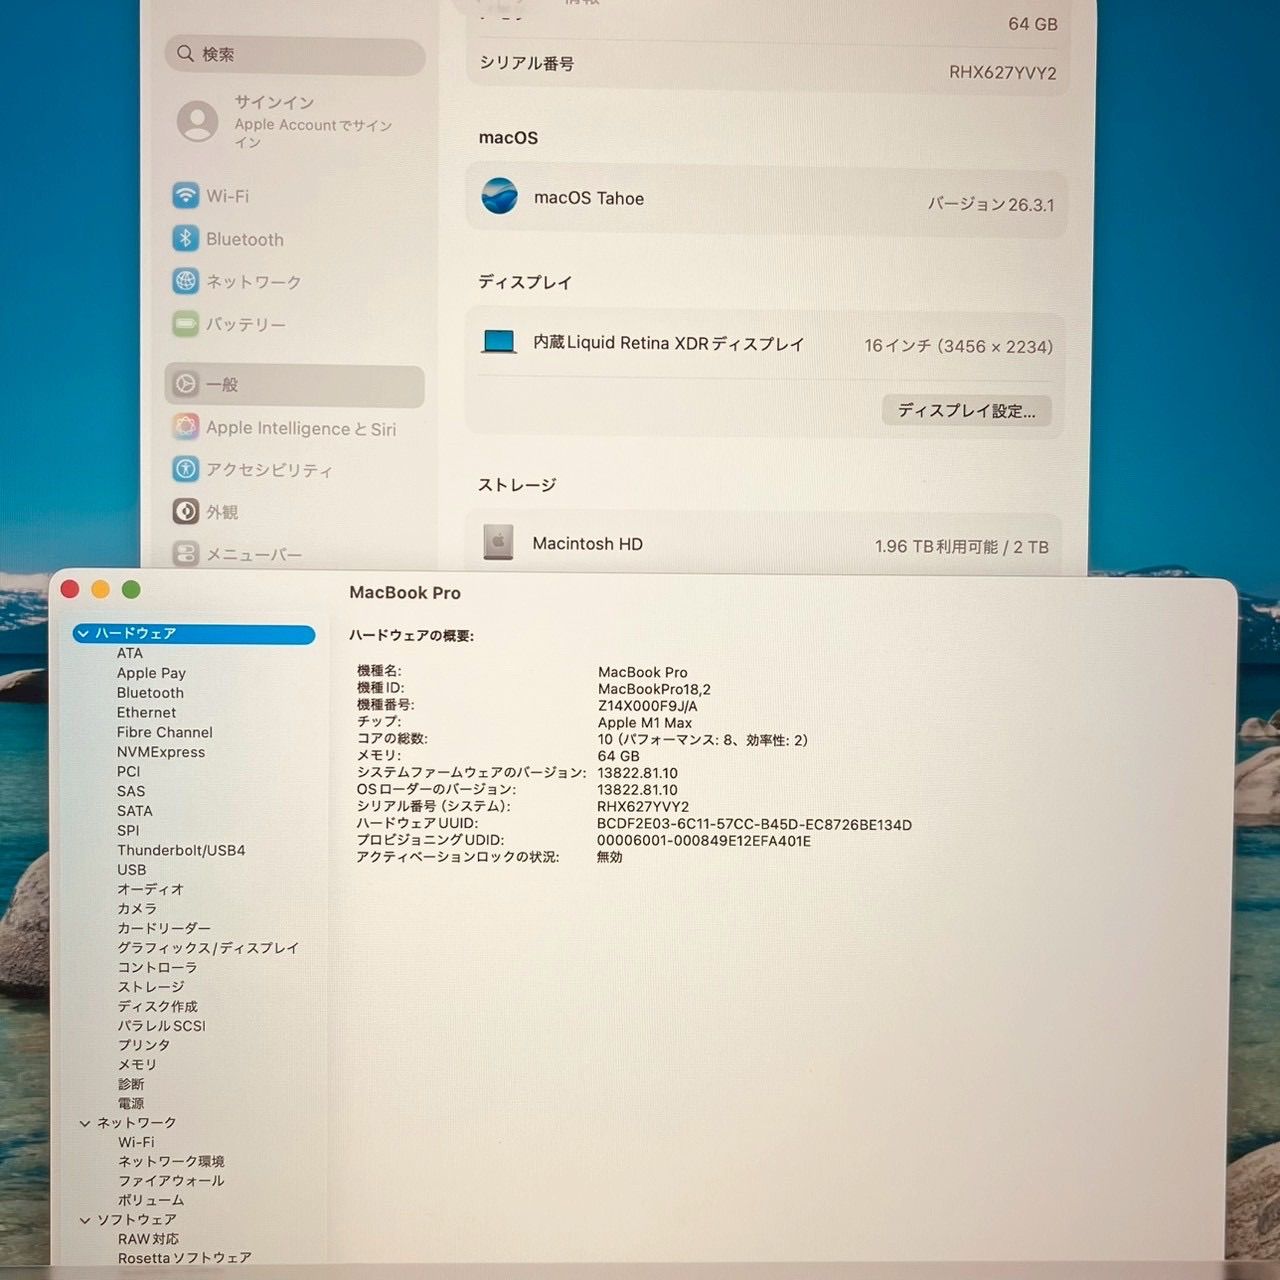Select Ethernet in hardware list
This screenshot has width=1280, height=1280.
tap(146, 712)
